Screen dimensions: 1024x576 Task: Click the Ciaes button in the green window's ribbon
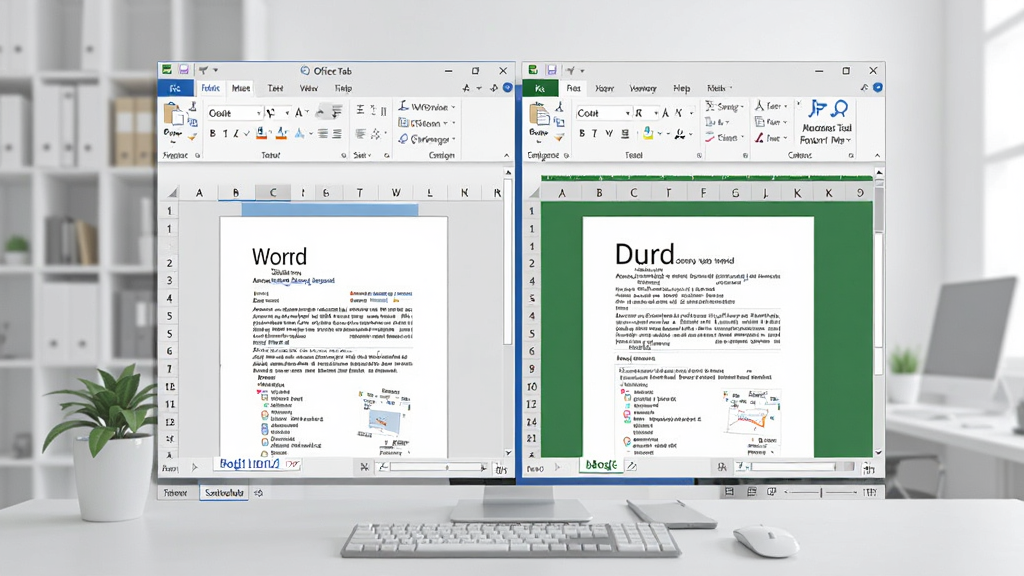(x=724, y=138)
